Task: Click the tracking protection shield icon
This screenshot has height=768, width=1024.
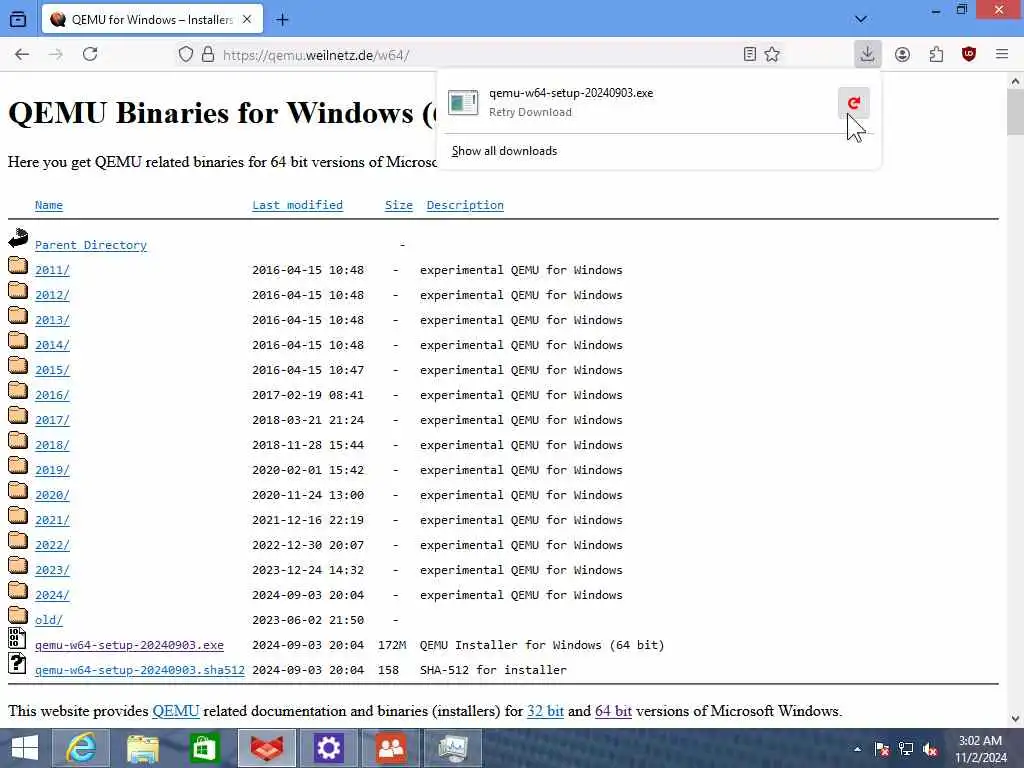Action: [x=186, y=54]
